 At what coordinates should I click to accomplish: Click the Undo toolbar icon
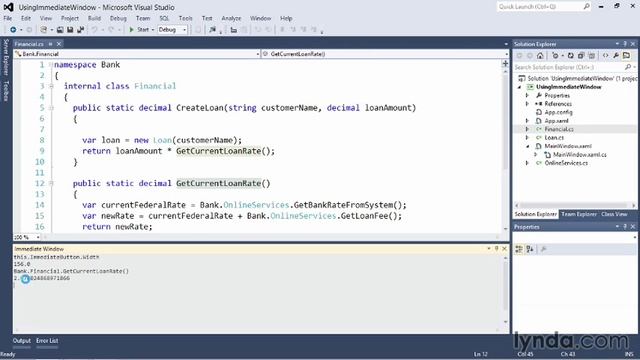[x=94, y=30]
